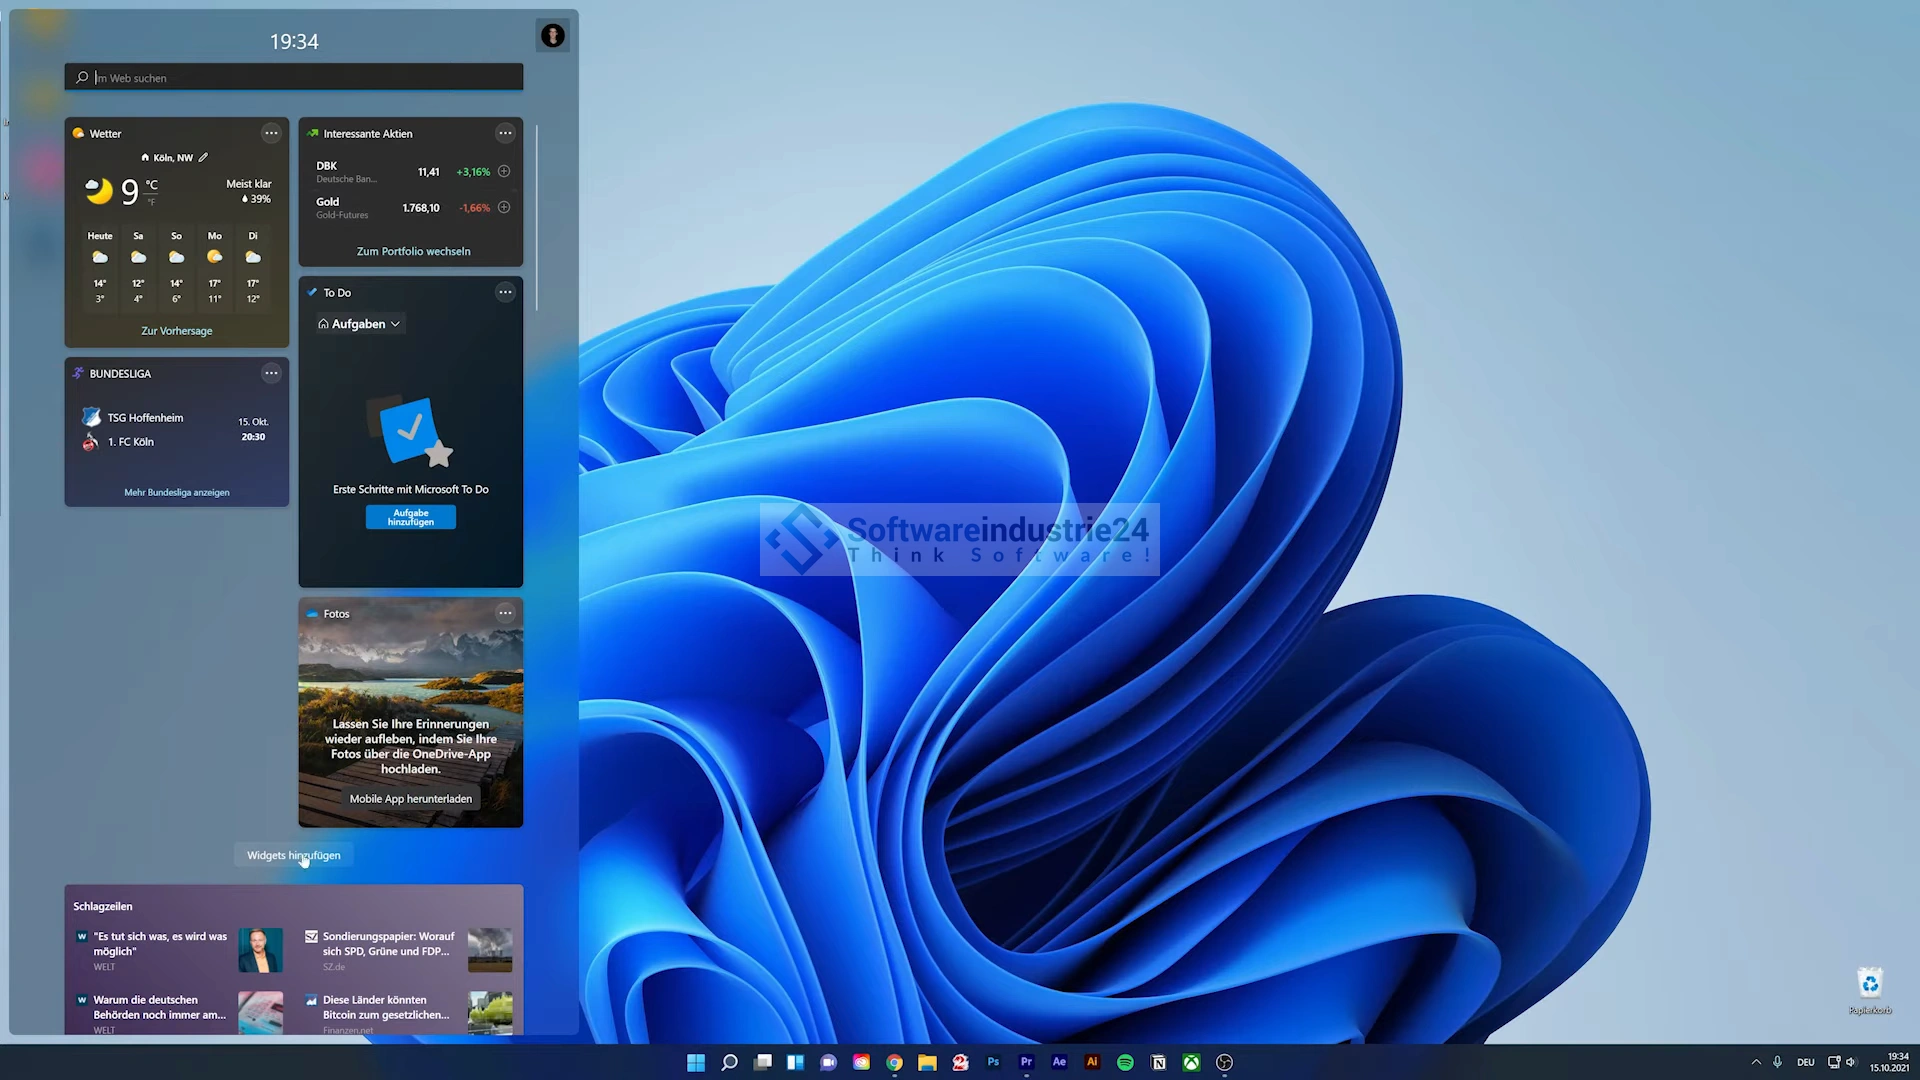Add DBK stock to watchlist
The image size is (1920, 1080).
click(504, 171)
